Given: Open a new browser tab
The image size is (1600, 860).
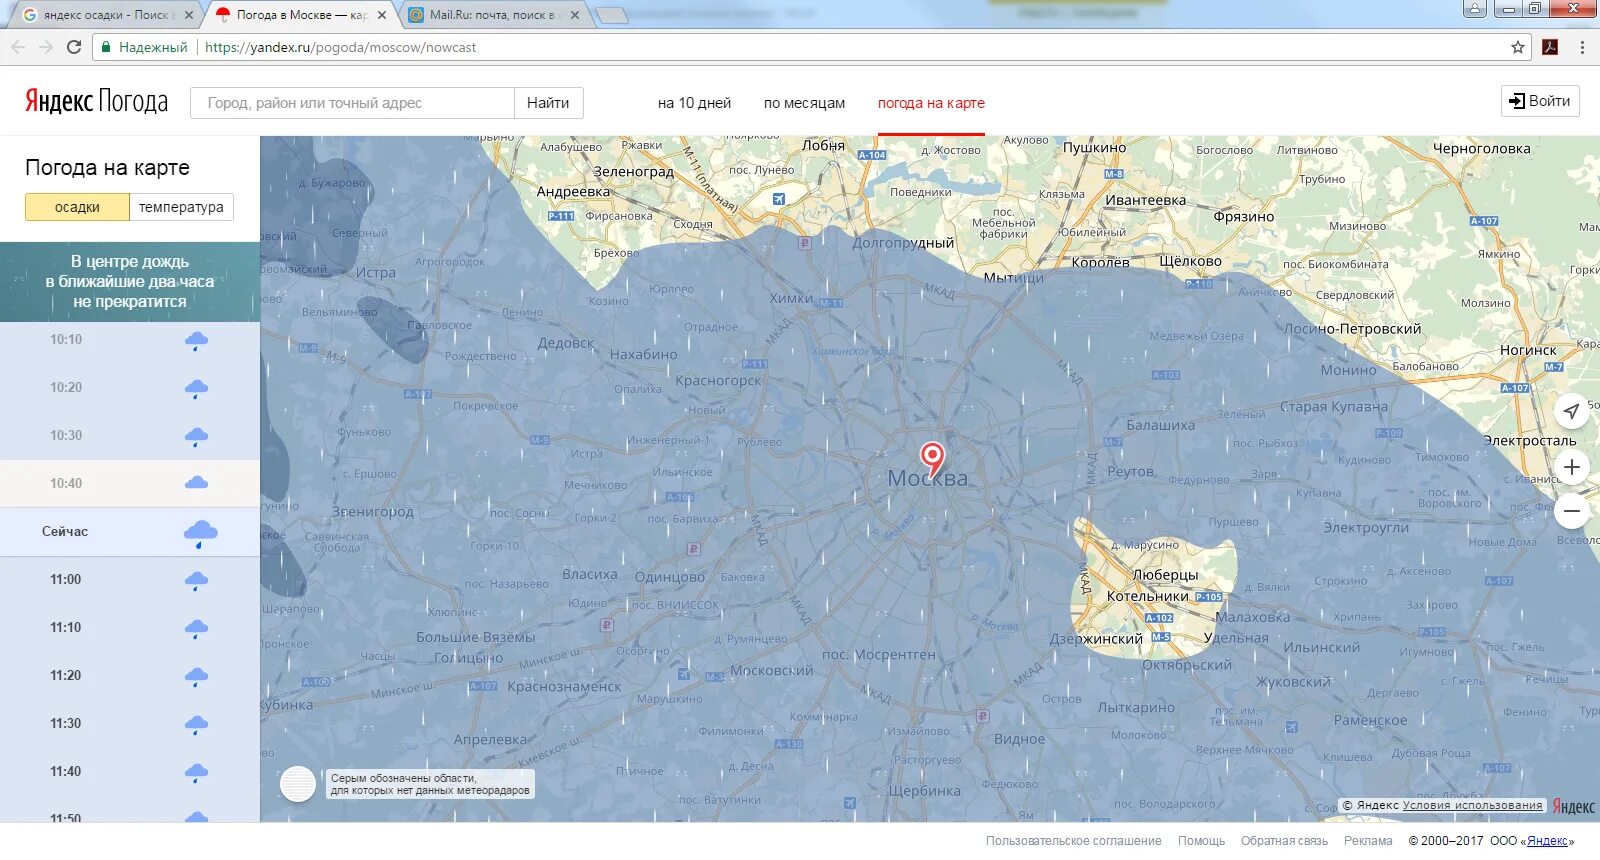Looking at the screenshot, I should coord(610,15).
